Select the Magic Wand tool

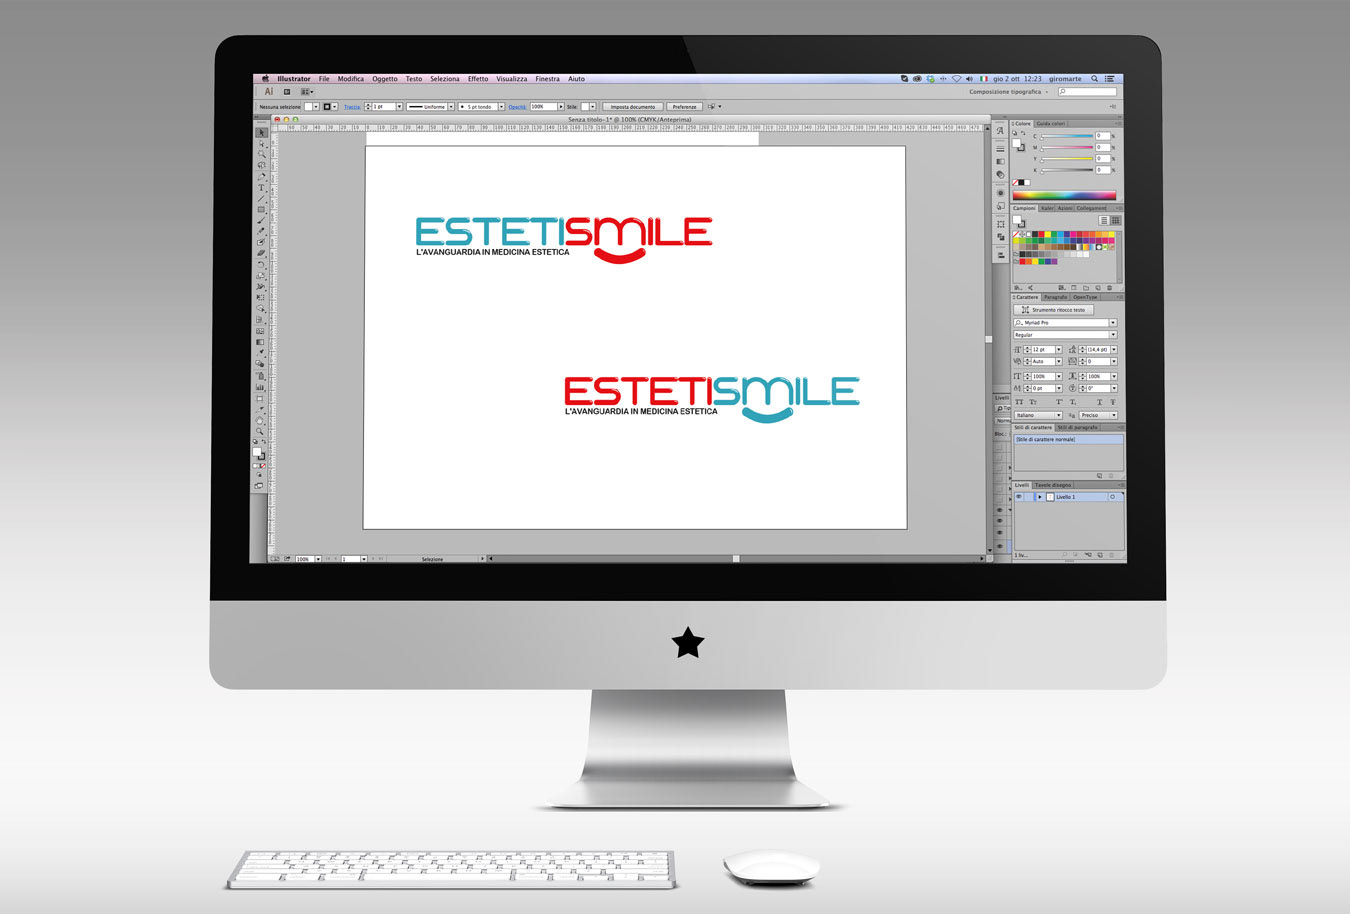pos(261,154)
